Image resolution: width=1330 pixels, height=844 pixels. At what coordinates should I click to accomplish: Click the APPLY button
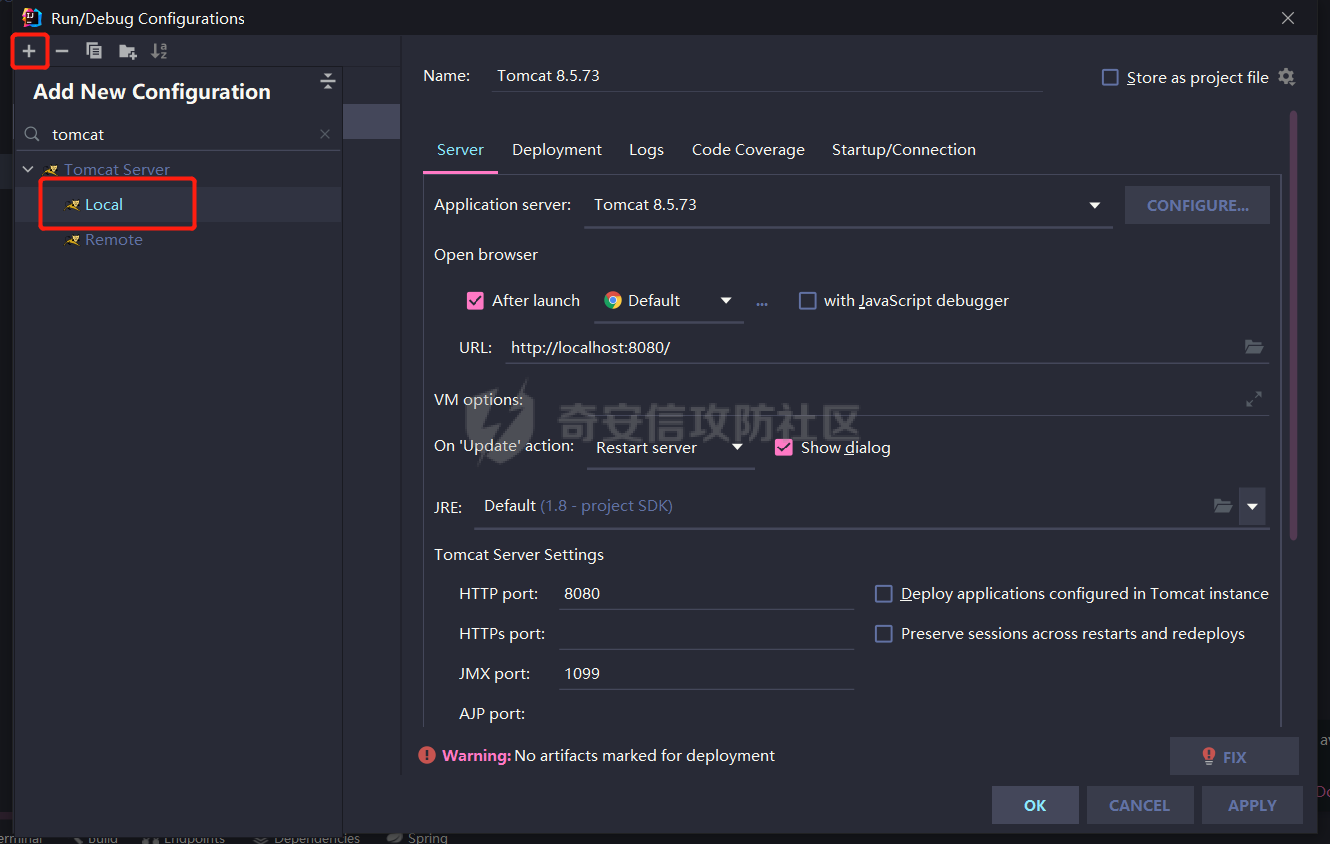[1252, 805]
